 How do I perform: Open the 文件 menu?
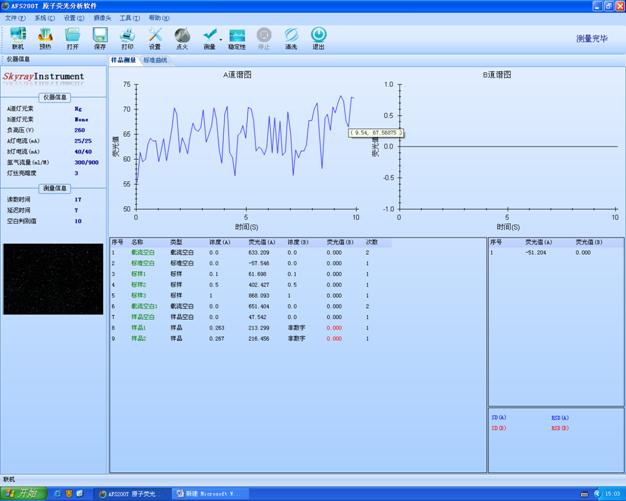click(x=13, y=18)
